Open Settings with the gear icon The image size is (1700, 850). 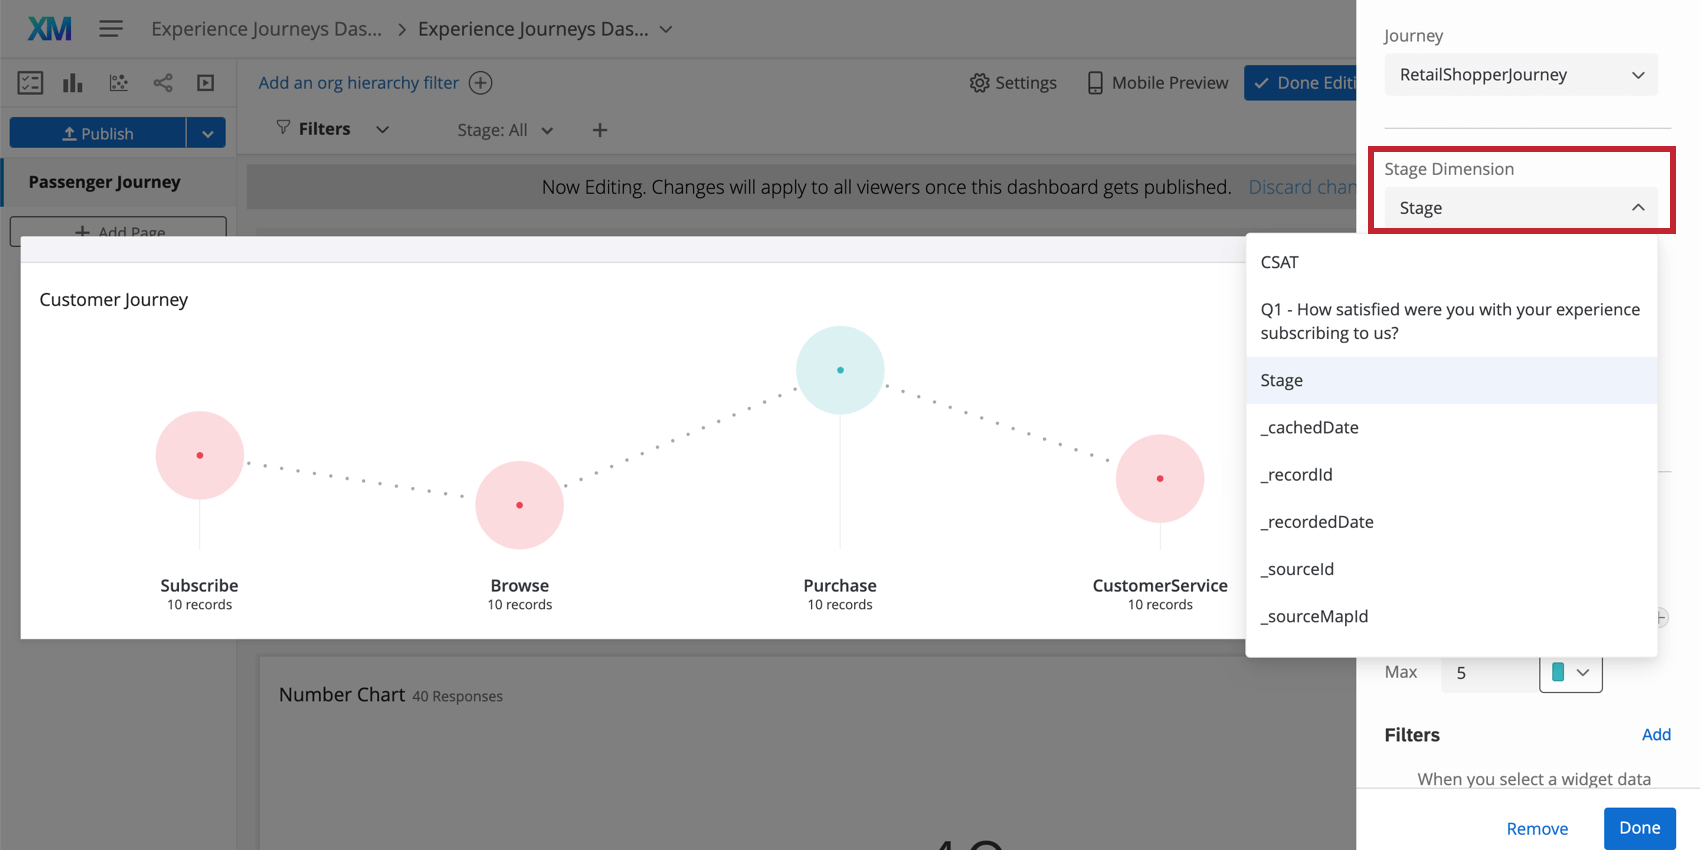pyautogui.click(x=1013, y=83)
